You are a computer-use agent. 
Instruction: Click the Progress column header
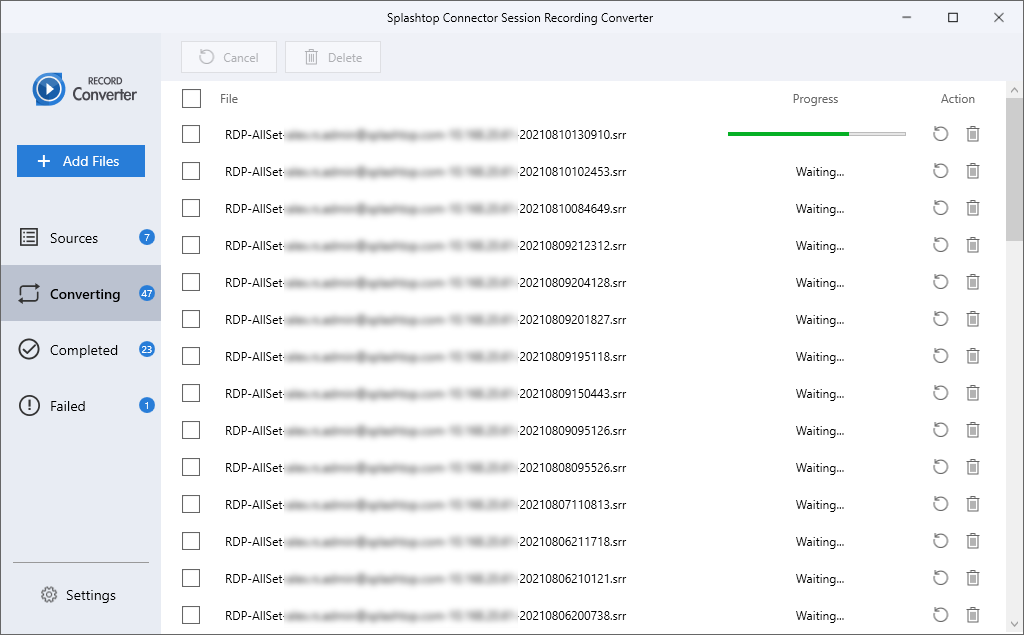pos(815,99)
